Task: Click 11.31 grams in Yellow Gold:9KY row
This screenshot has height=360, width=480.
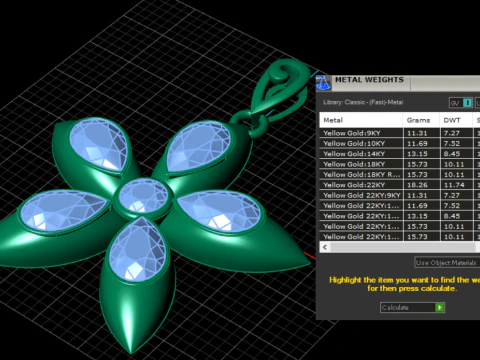Action: coord(421,133)
